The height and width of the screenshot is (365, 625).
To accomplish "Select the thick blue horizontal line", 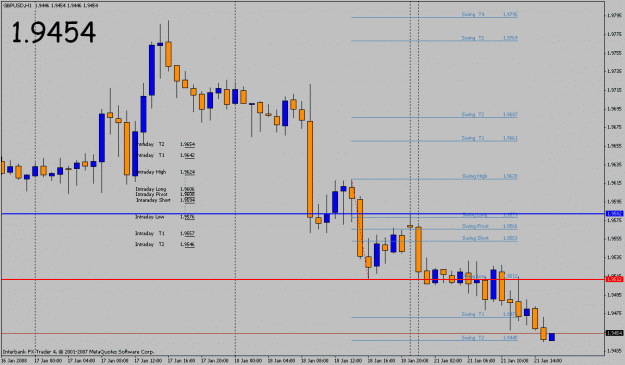I will (x=303, y=214).
